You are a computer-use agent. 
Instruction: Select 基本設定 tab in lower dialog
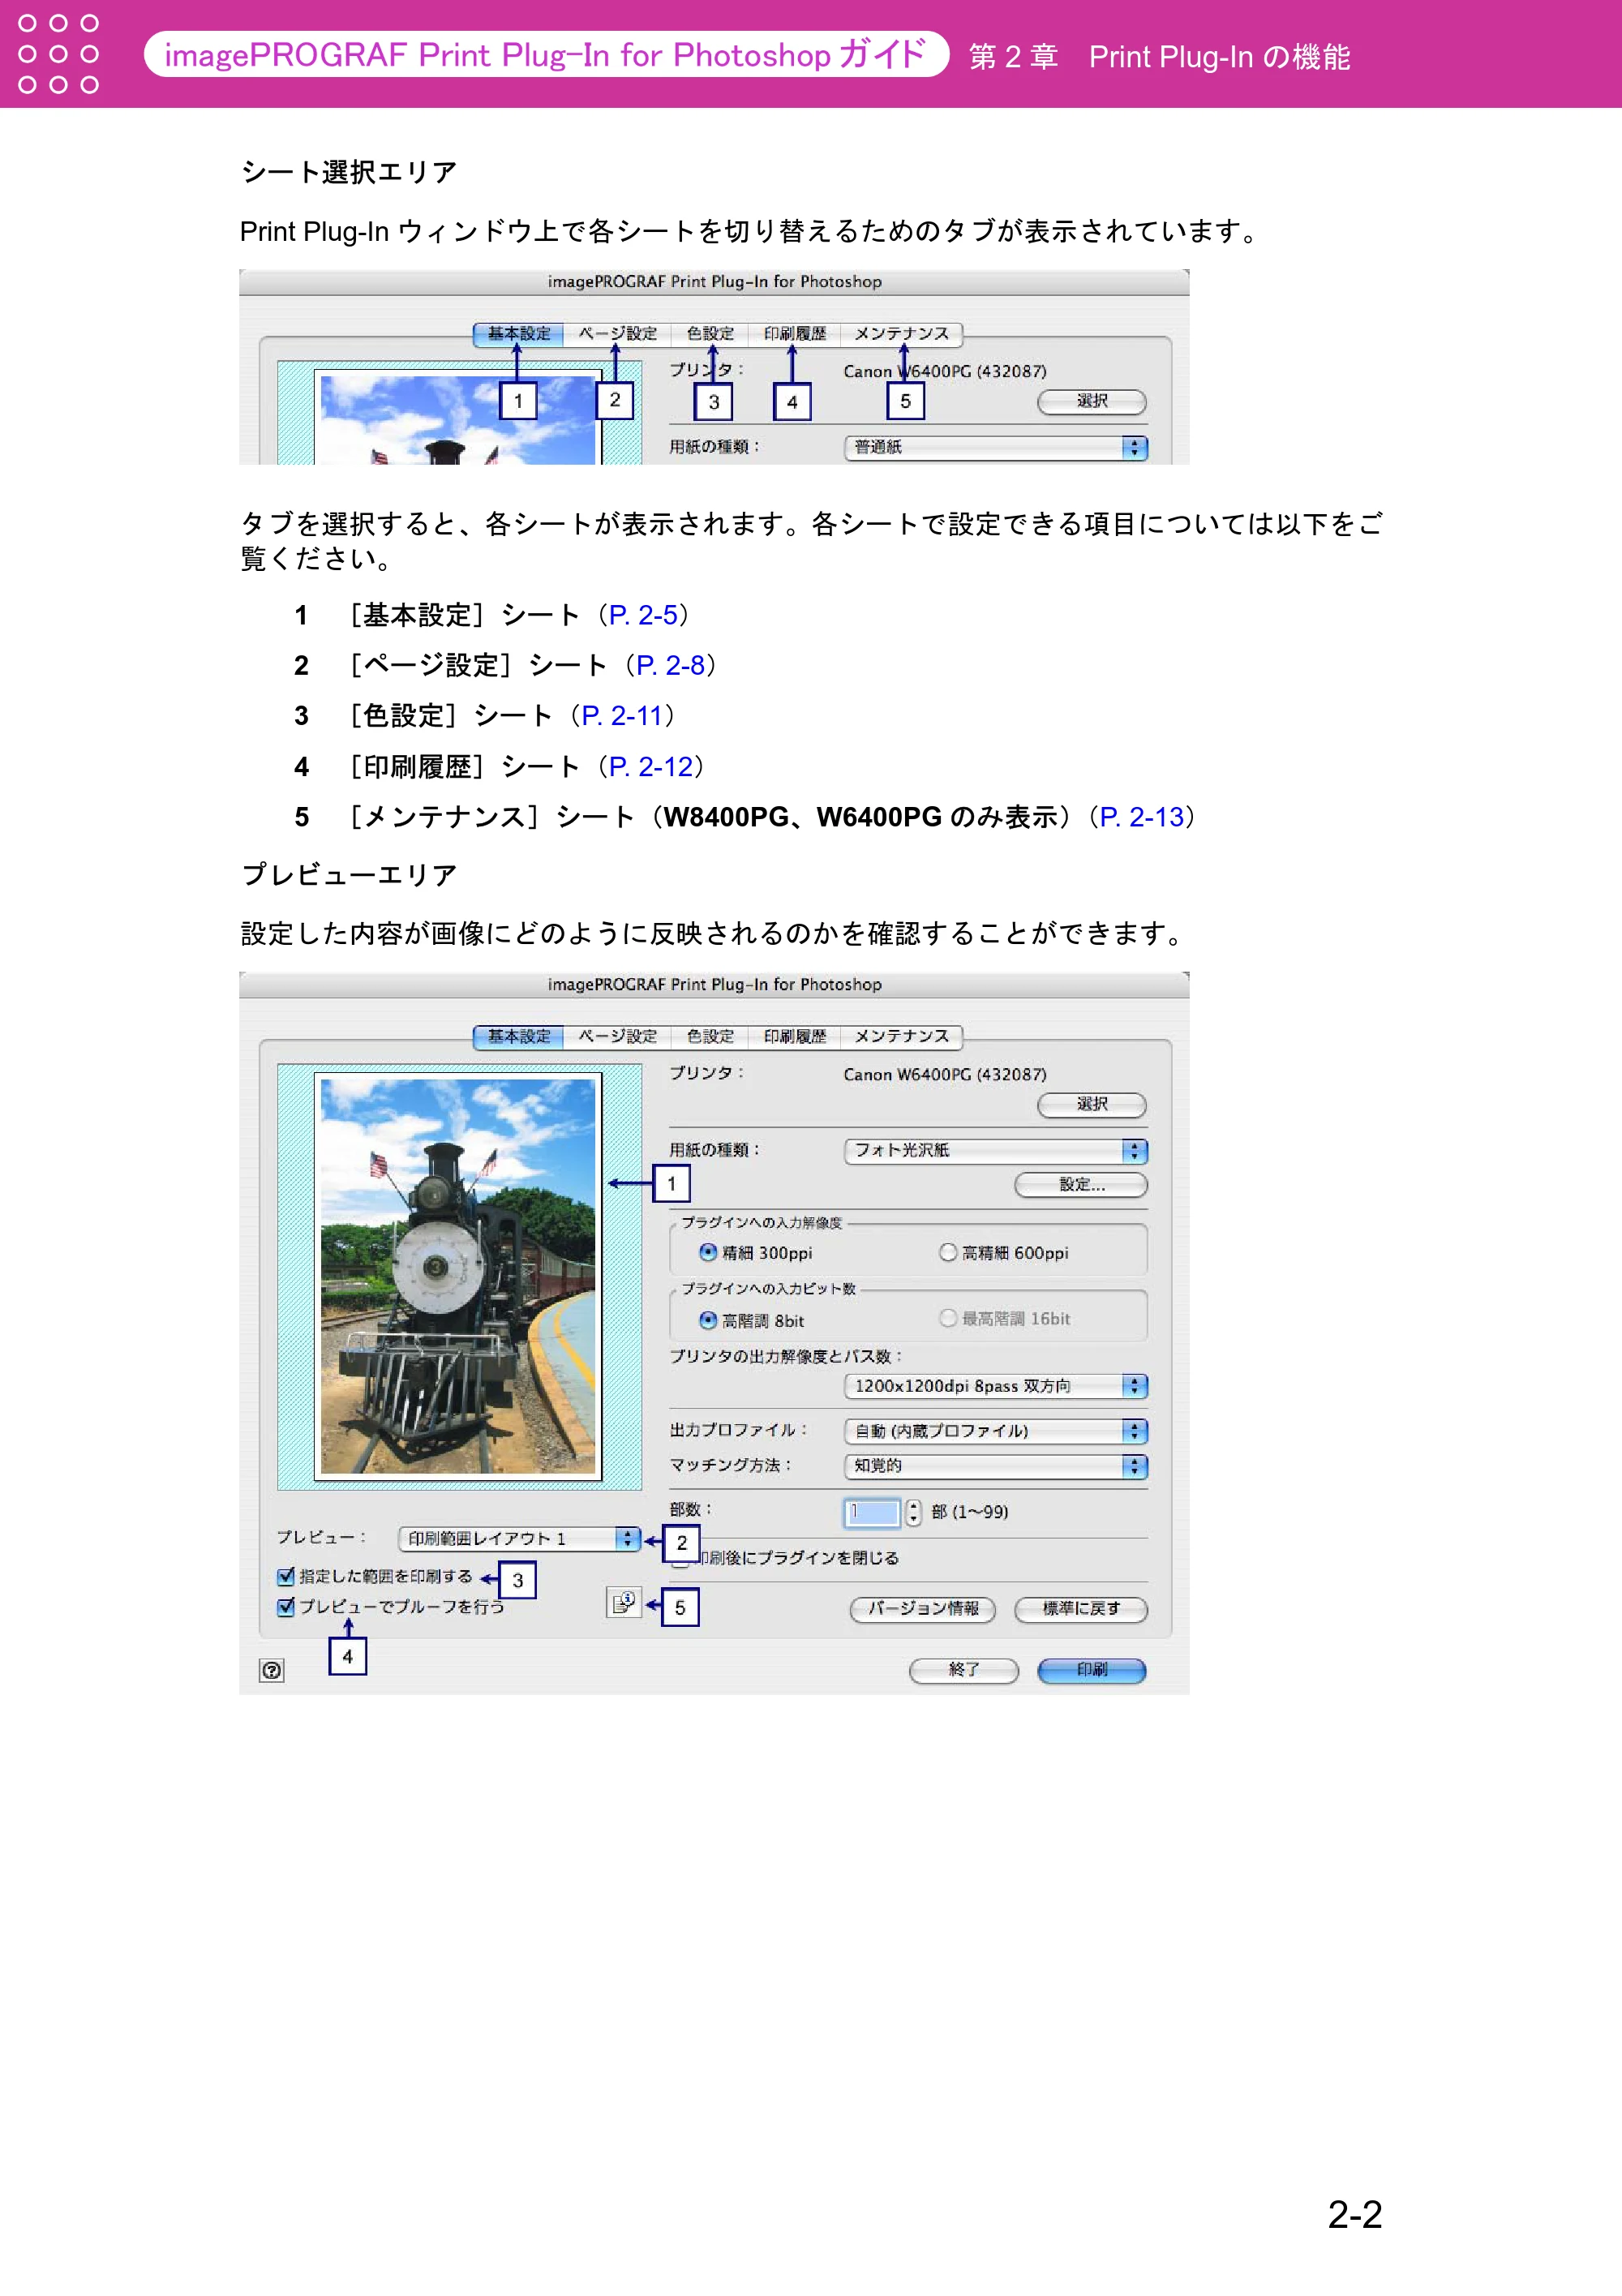(519, 1036)
